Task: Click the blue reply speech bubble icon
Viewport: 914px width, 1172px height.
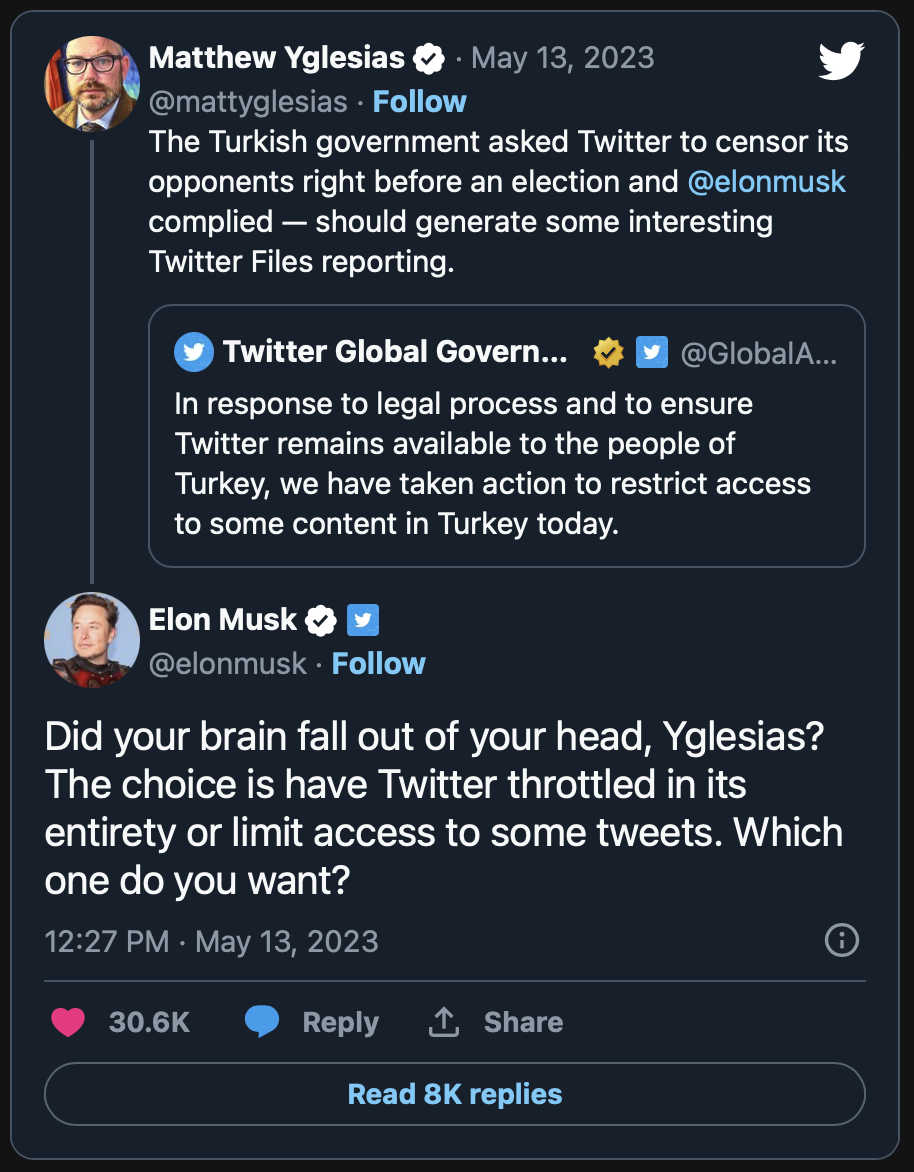Action: (x=262, y=1021)
